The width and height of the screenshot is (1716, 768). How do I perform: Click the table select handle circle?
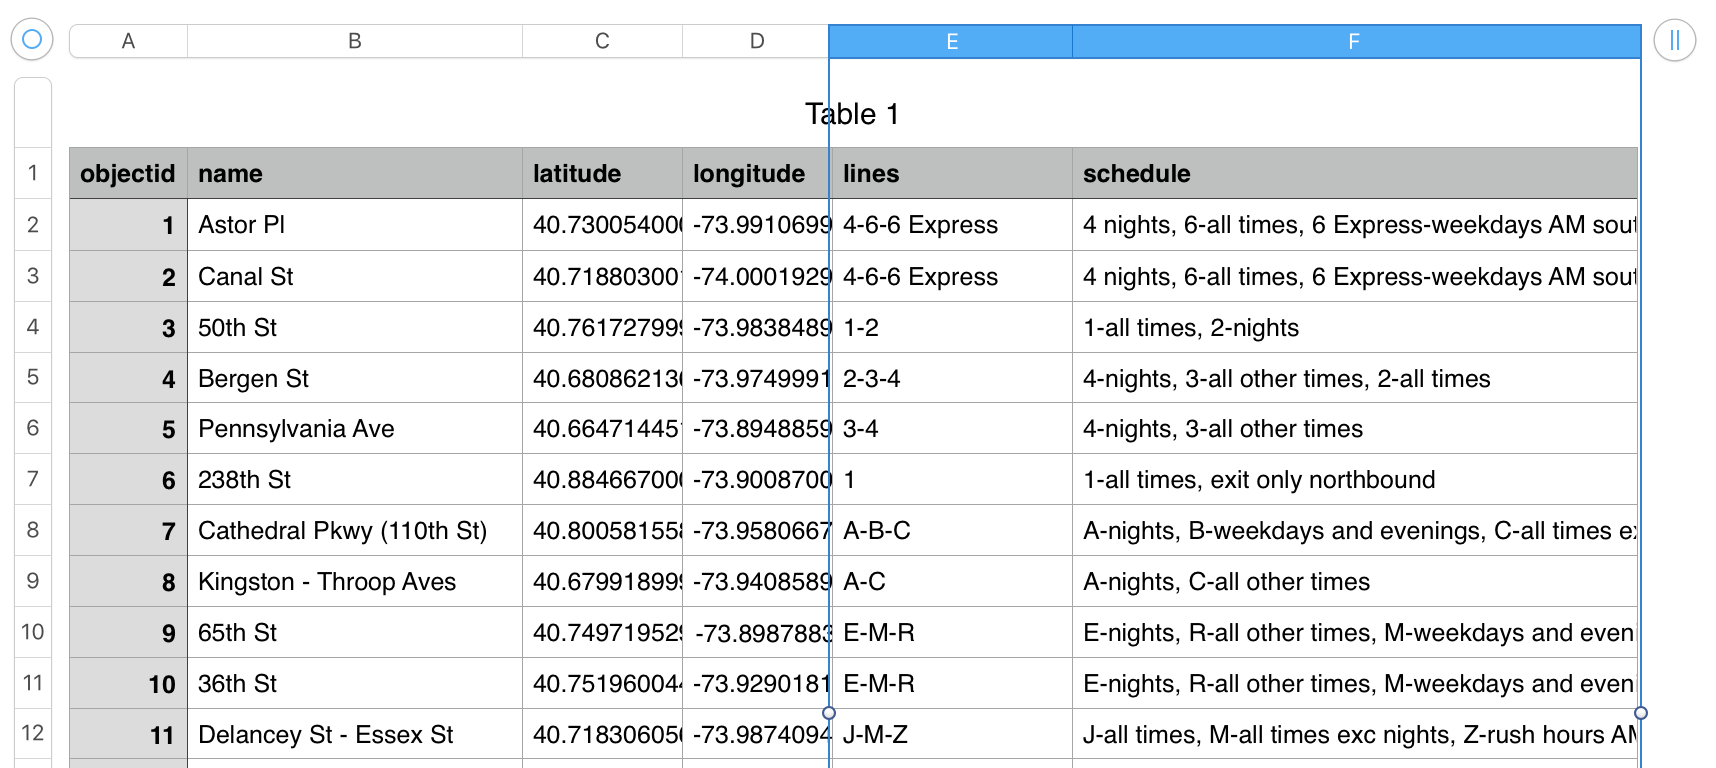click(x=31, y=39)
